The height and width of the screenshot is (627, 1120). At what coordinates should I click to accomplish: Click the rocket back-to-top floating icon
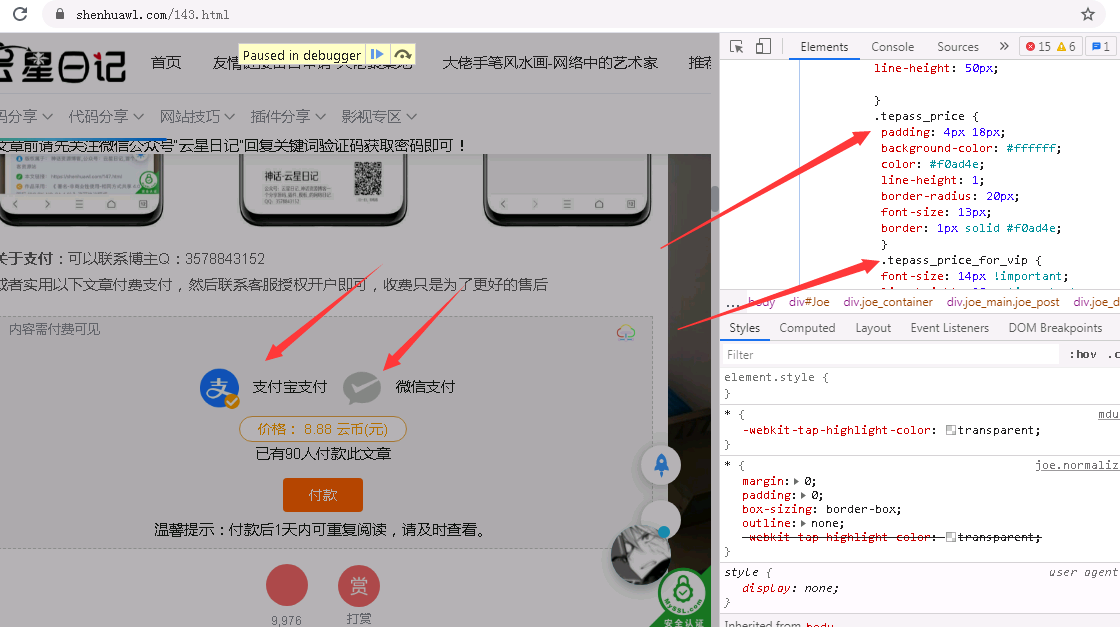(661, 464)
